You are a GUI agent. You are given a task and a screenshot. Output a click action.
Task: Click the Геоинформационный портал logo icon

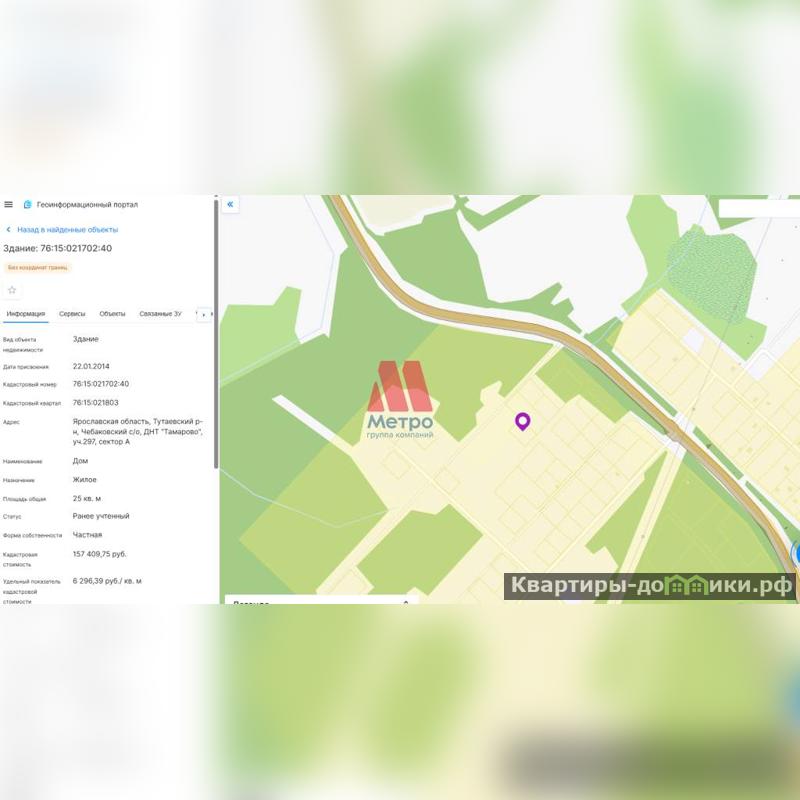28,205
